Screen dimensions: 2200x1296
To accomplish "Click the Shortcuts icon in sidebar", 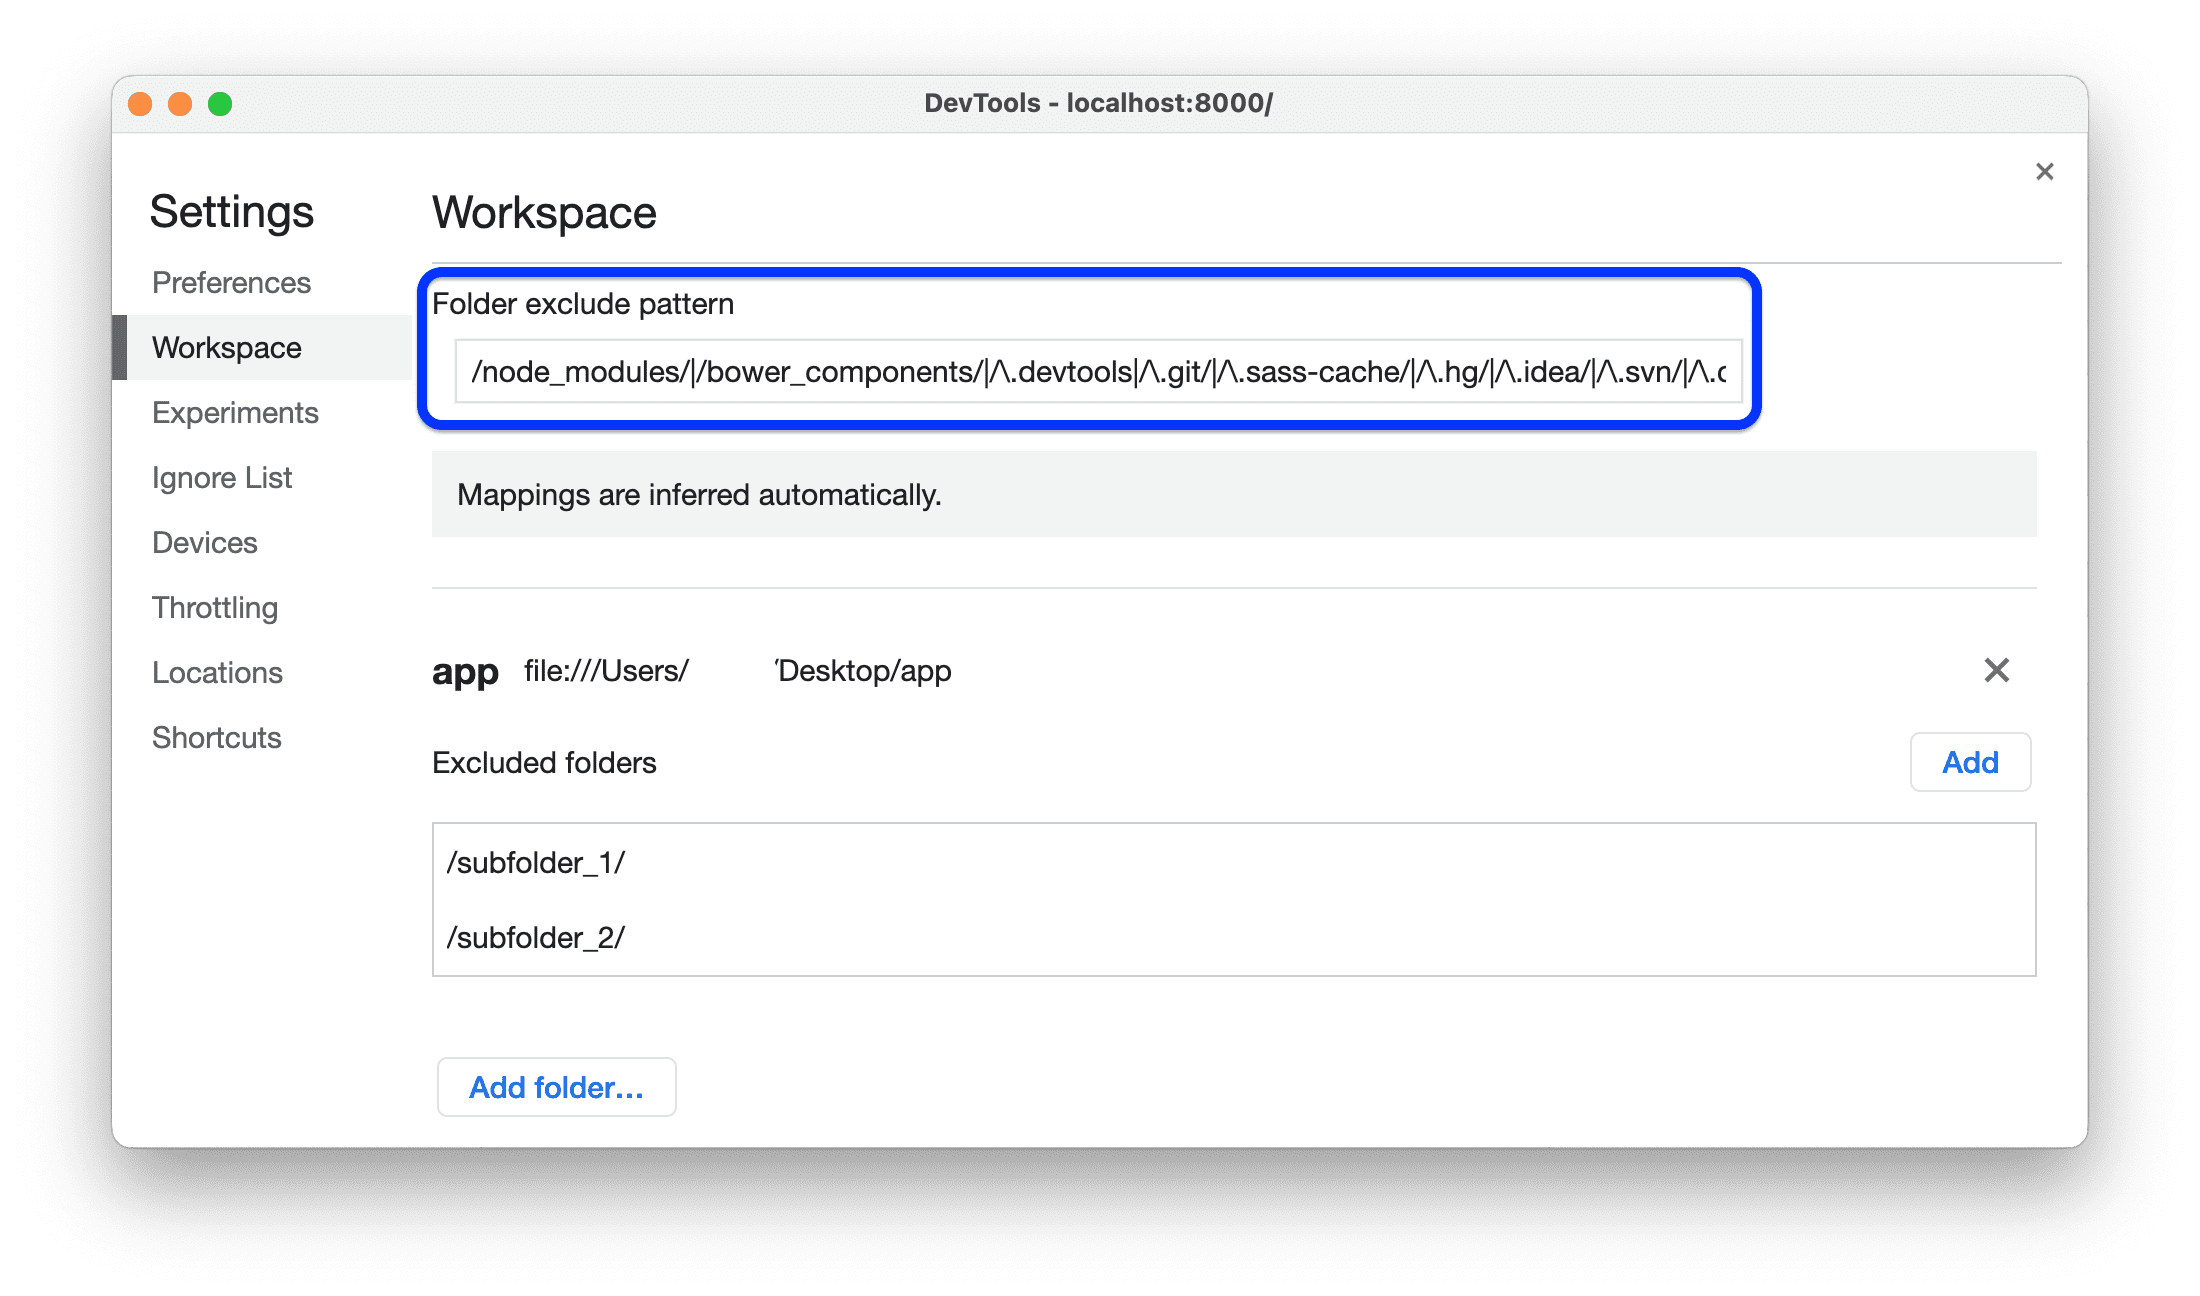I will point(218,736).
